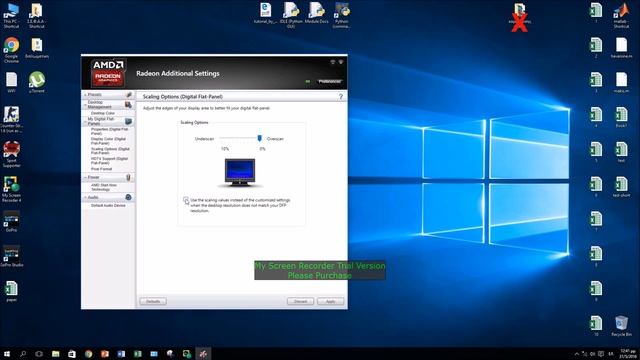
Task: Collapse the Power section
Action: [x=85, y=177]
